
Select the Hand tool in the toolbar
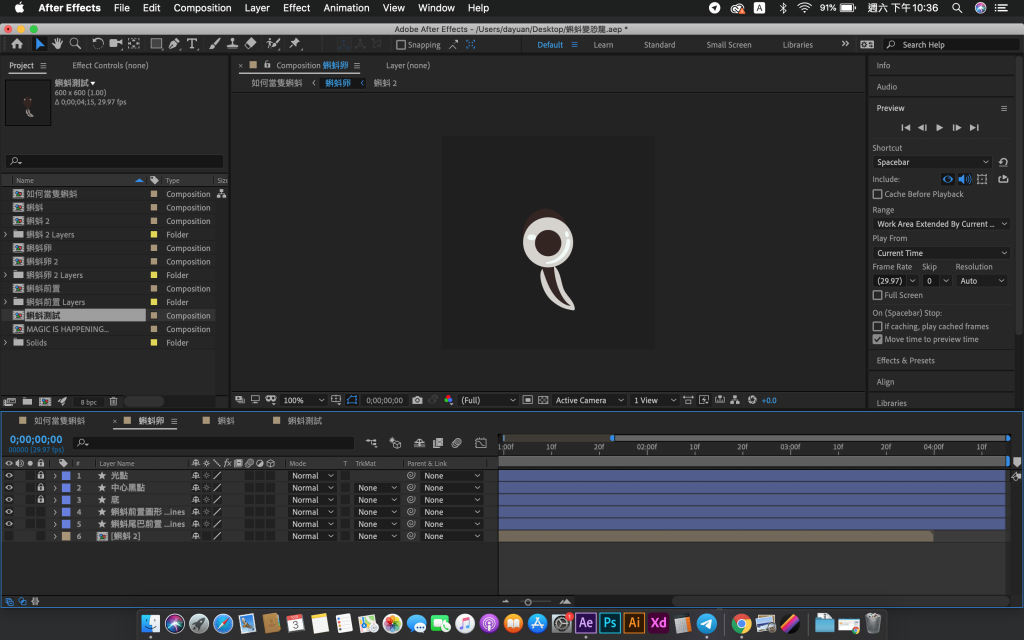(x=58, y=44)
